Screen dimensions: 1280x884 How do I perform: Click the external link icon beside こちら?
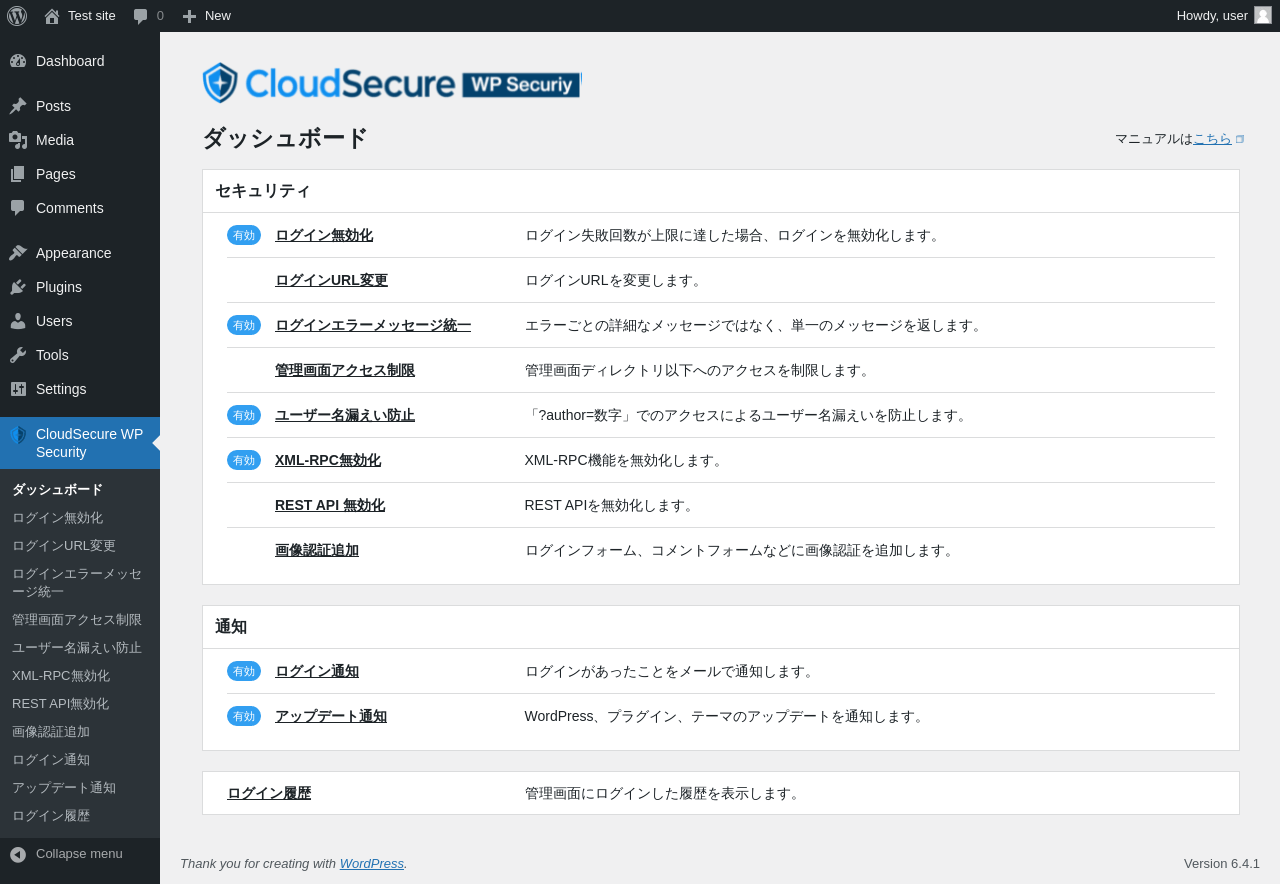click(1240, 139)
